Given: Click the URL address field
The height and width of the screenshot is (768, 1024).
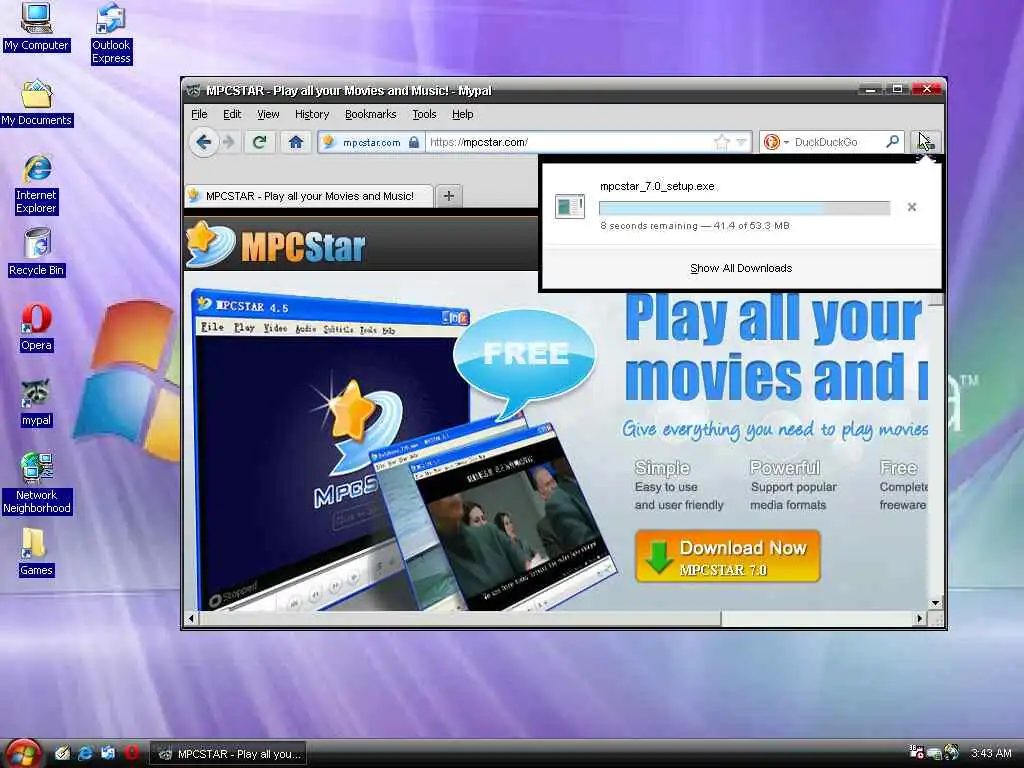Looking at the screenshot, I should click(x=568, y=142).
